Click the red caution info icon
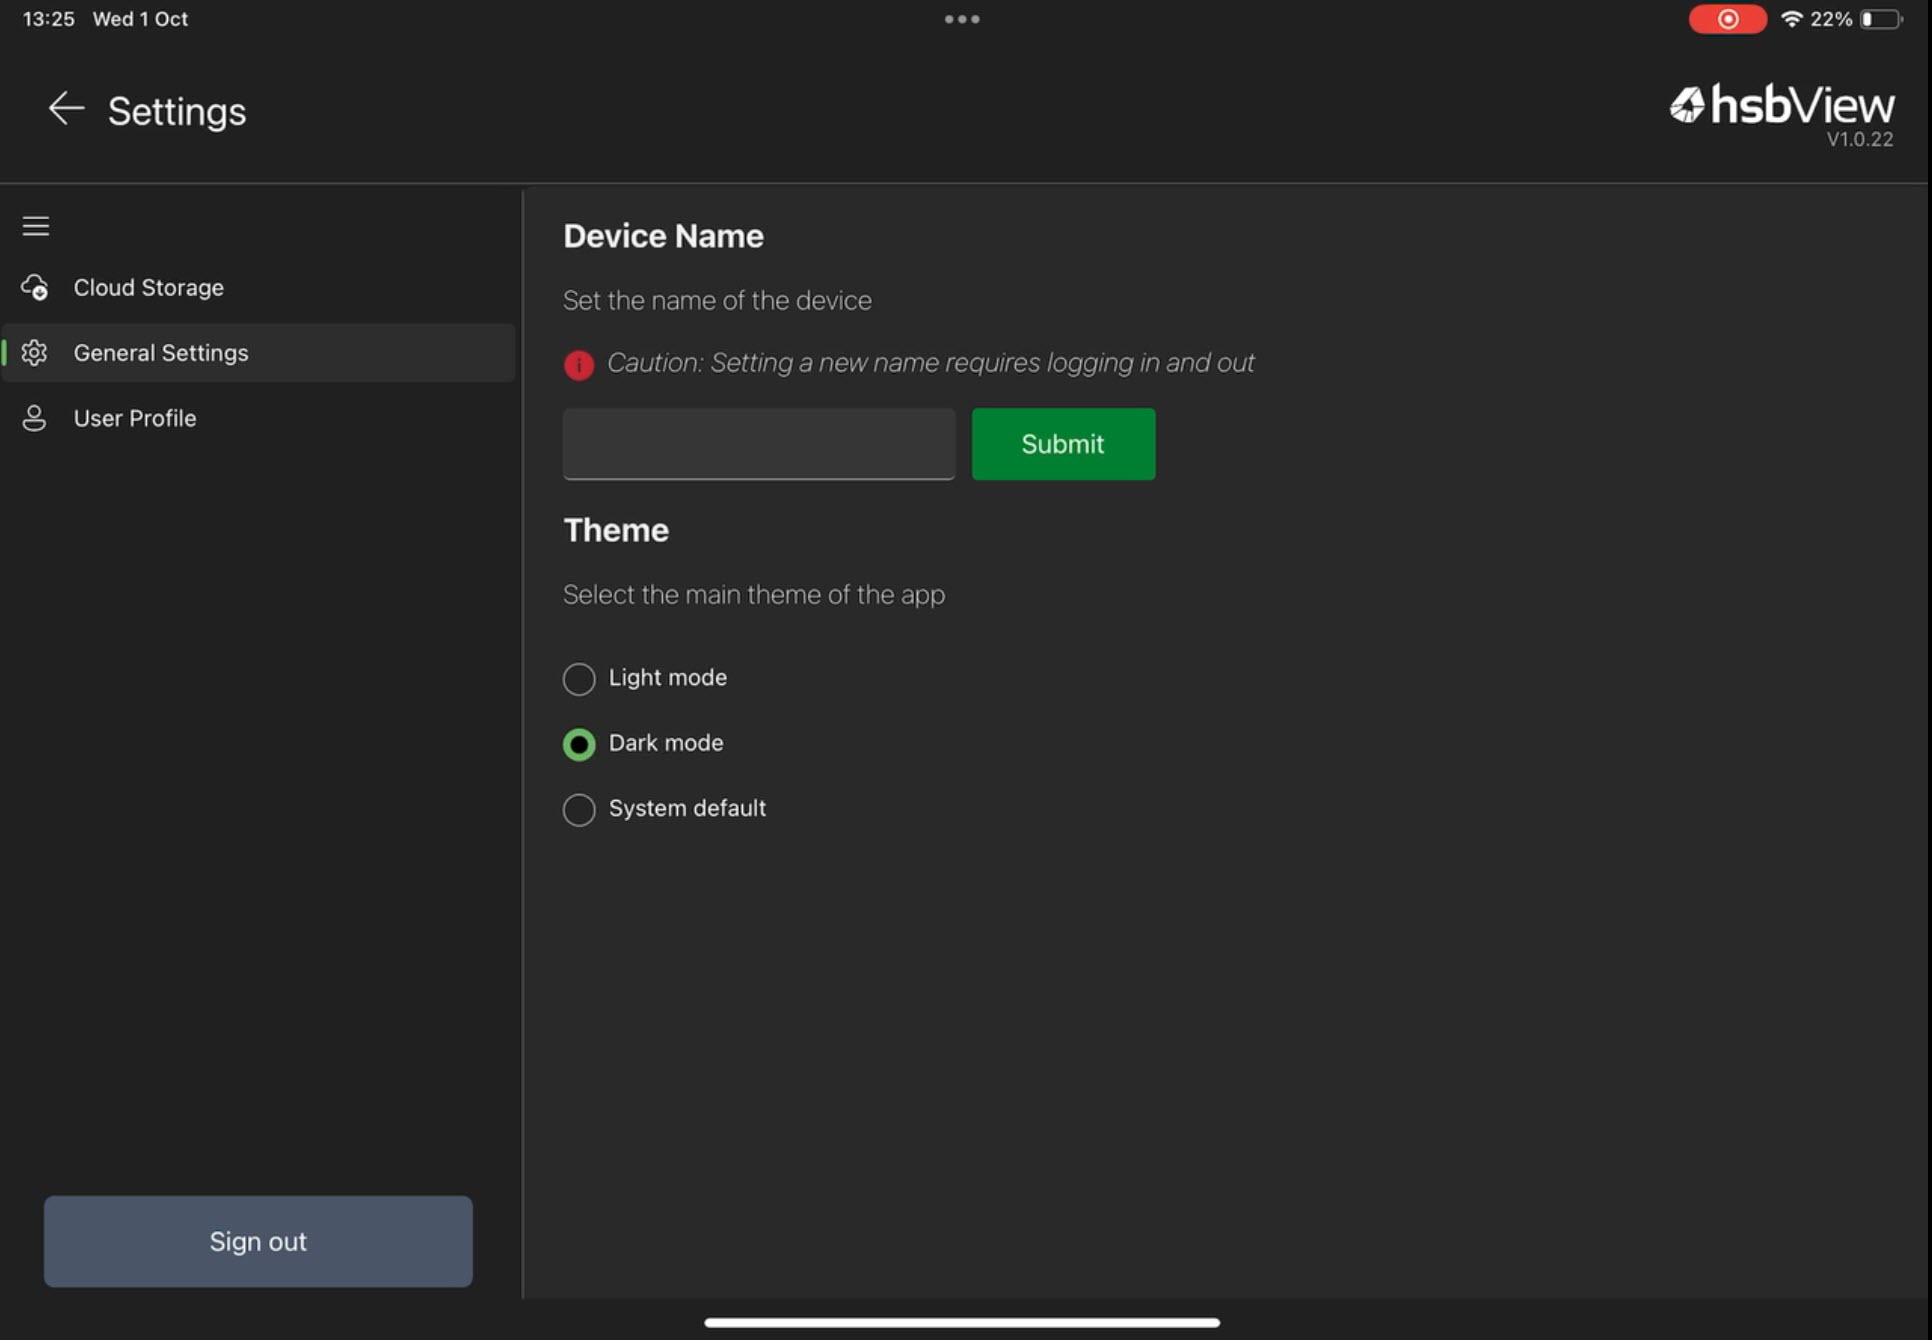 [x=579, y=365]
